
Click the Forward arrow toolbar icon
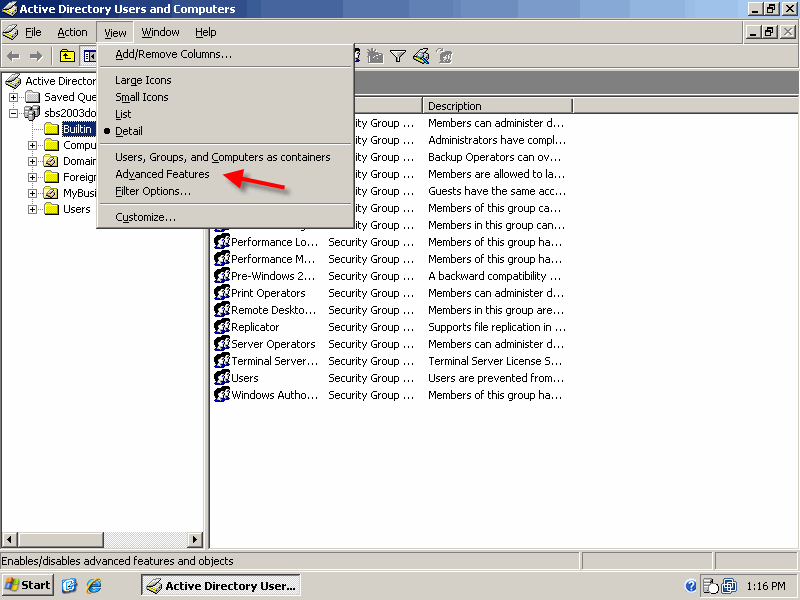click(36, 56)
